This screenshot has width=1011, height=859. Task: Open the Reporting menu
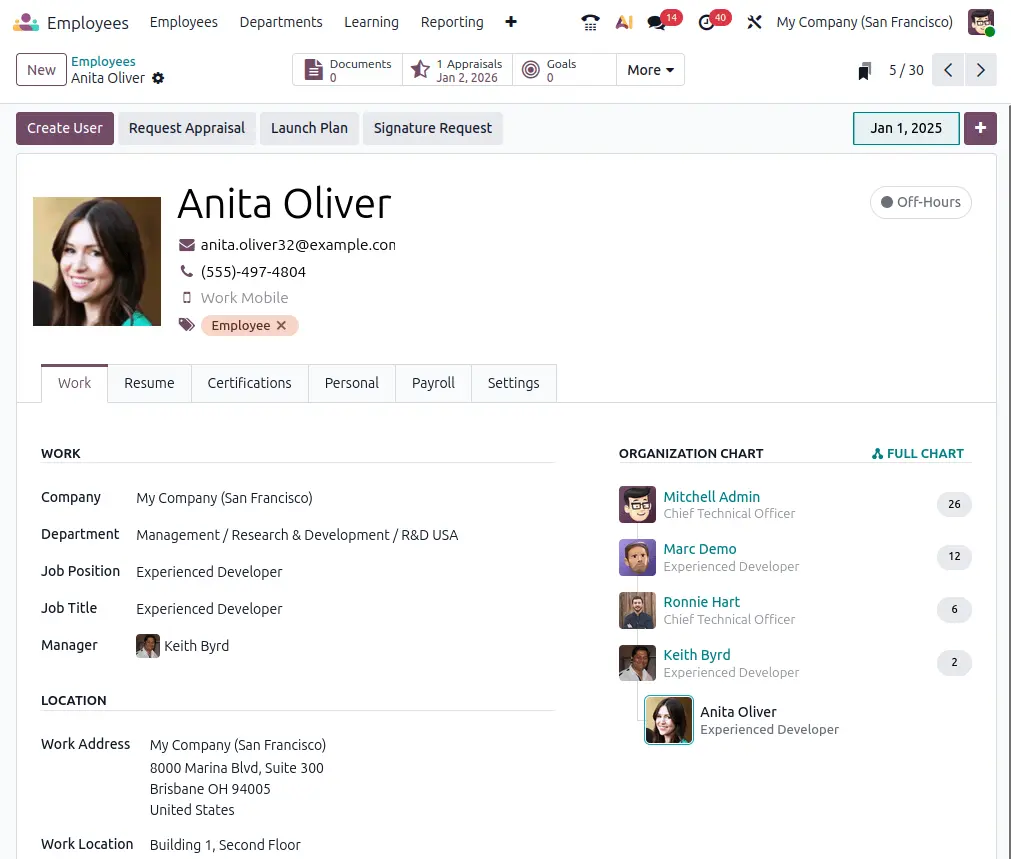(x=451, y=22)
